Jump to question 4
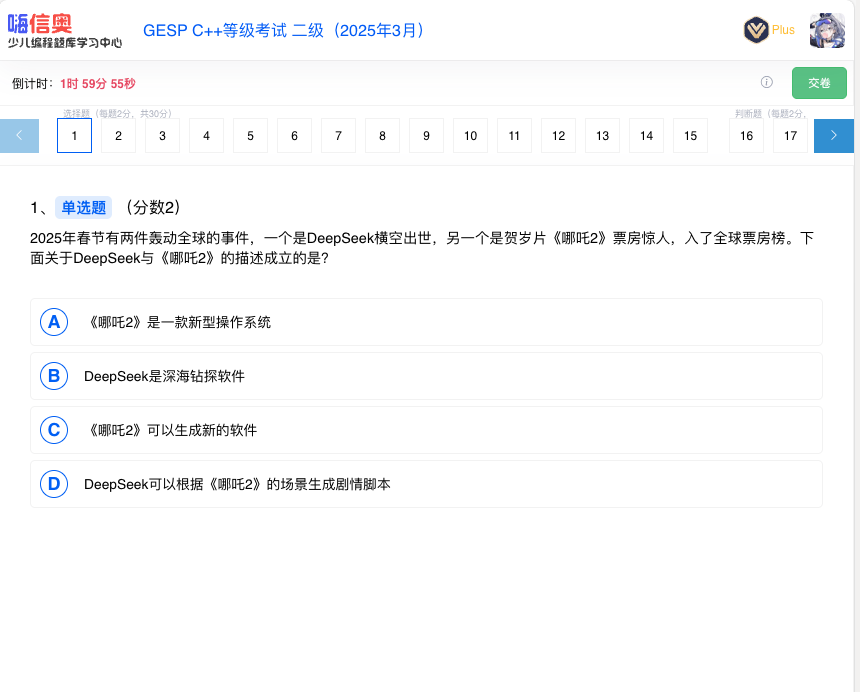The height and width of the screenshot is (692, 860). coord(206,135)
